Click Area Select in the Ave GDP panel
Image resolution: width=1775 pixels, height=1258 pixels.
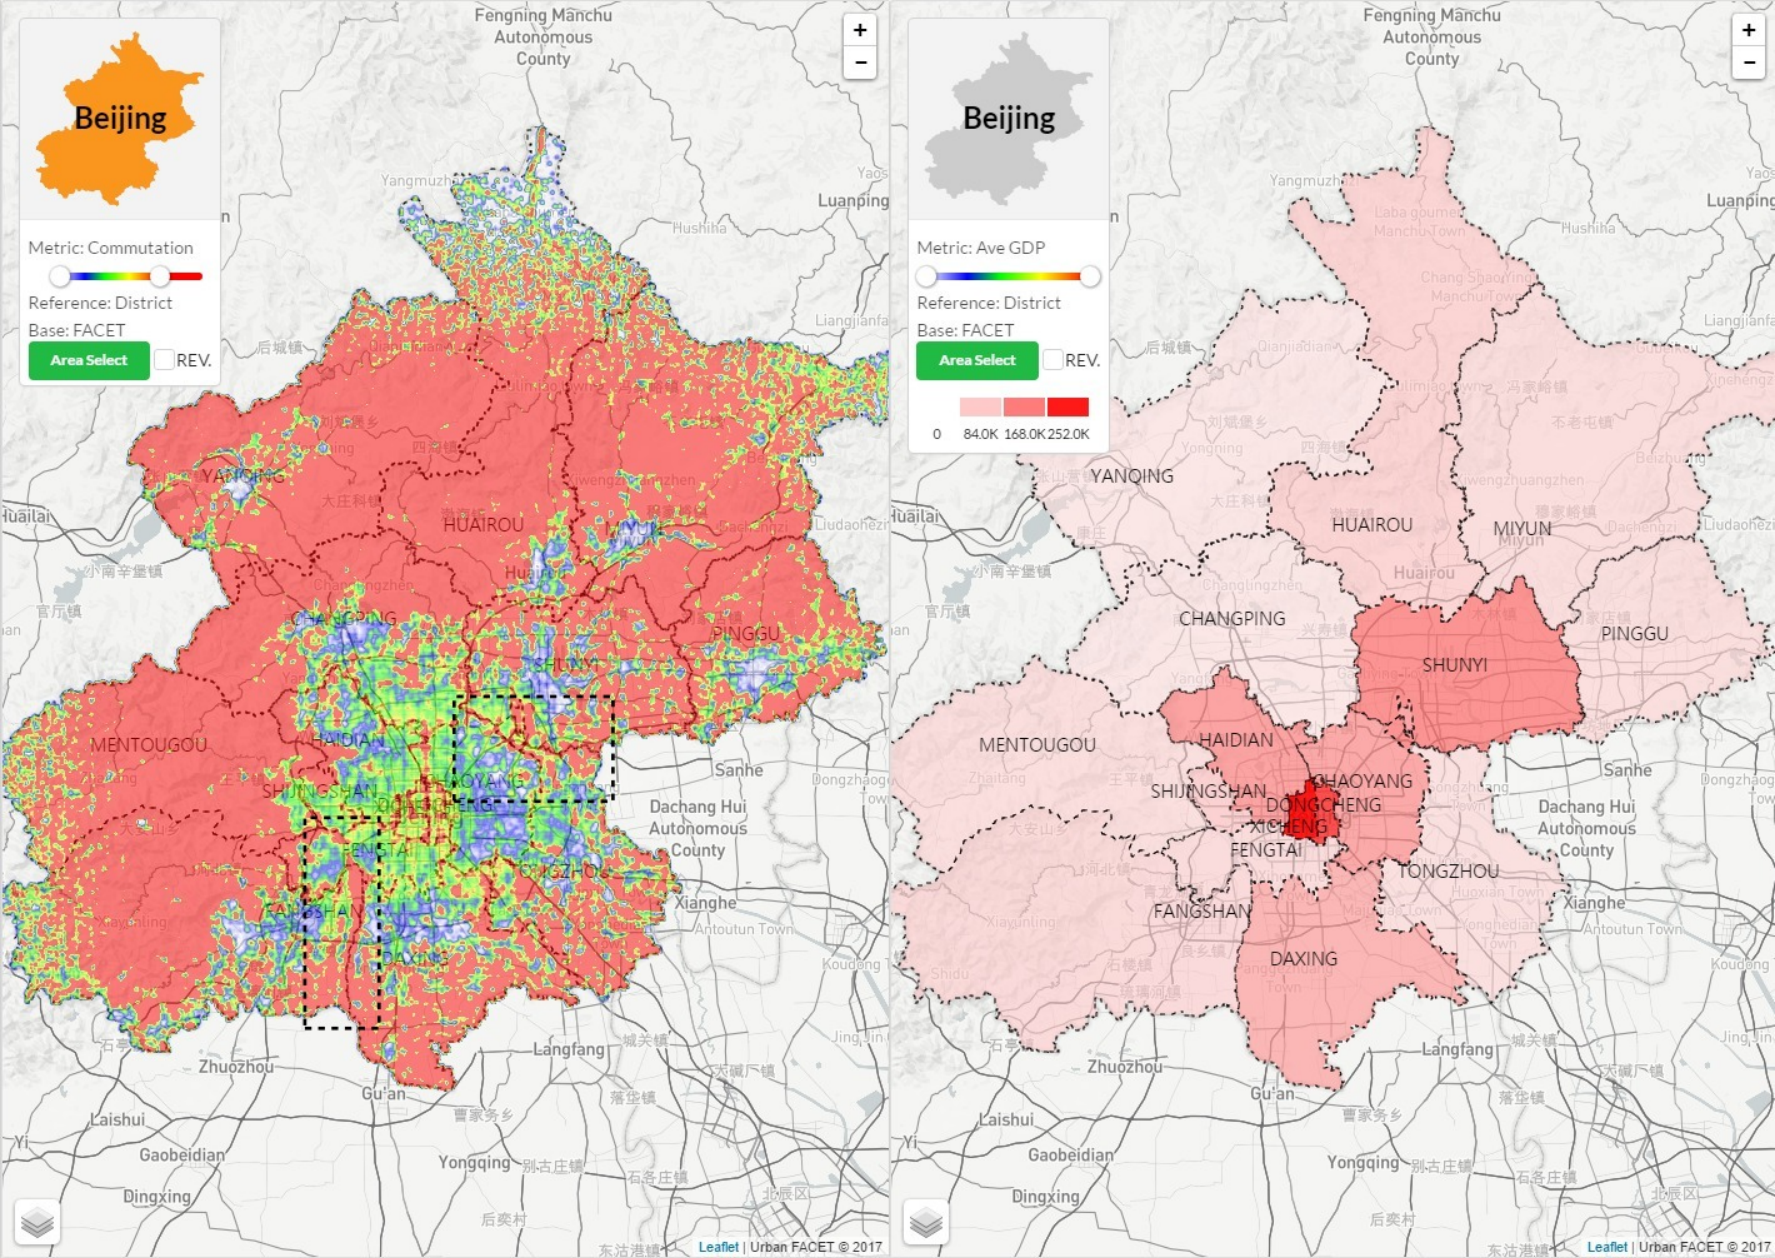point(977,360)
